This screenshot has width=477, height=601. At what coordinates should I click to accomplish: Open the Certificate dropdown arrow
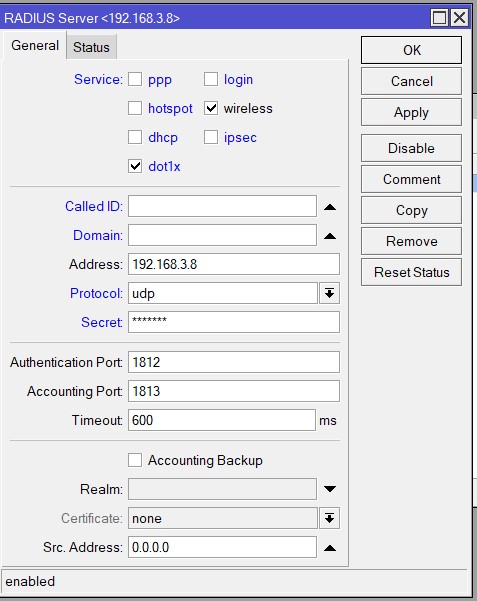(x=329, y=518)
